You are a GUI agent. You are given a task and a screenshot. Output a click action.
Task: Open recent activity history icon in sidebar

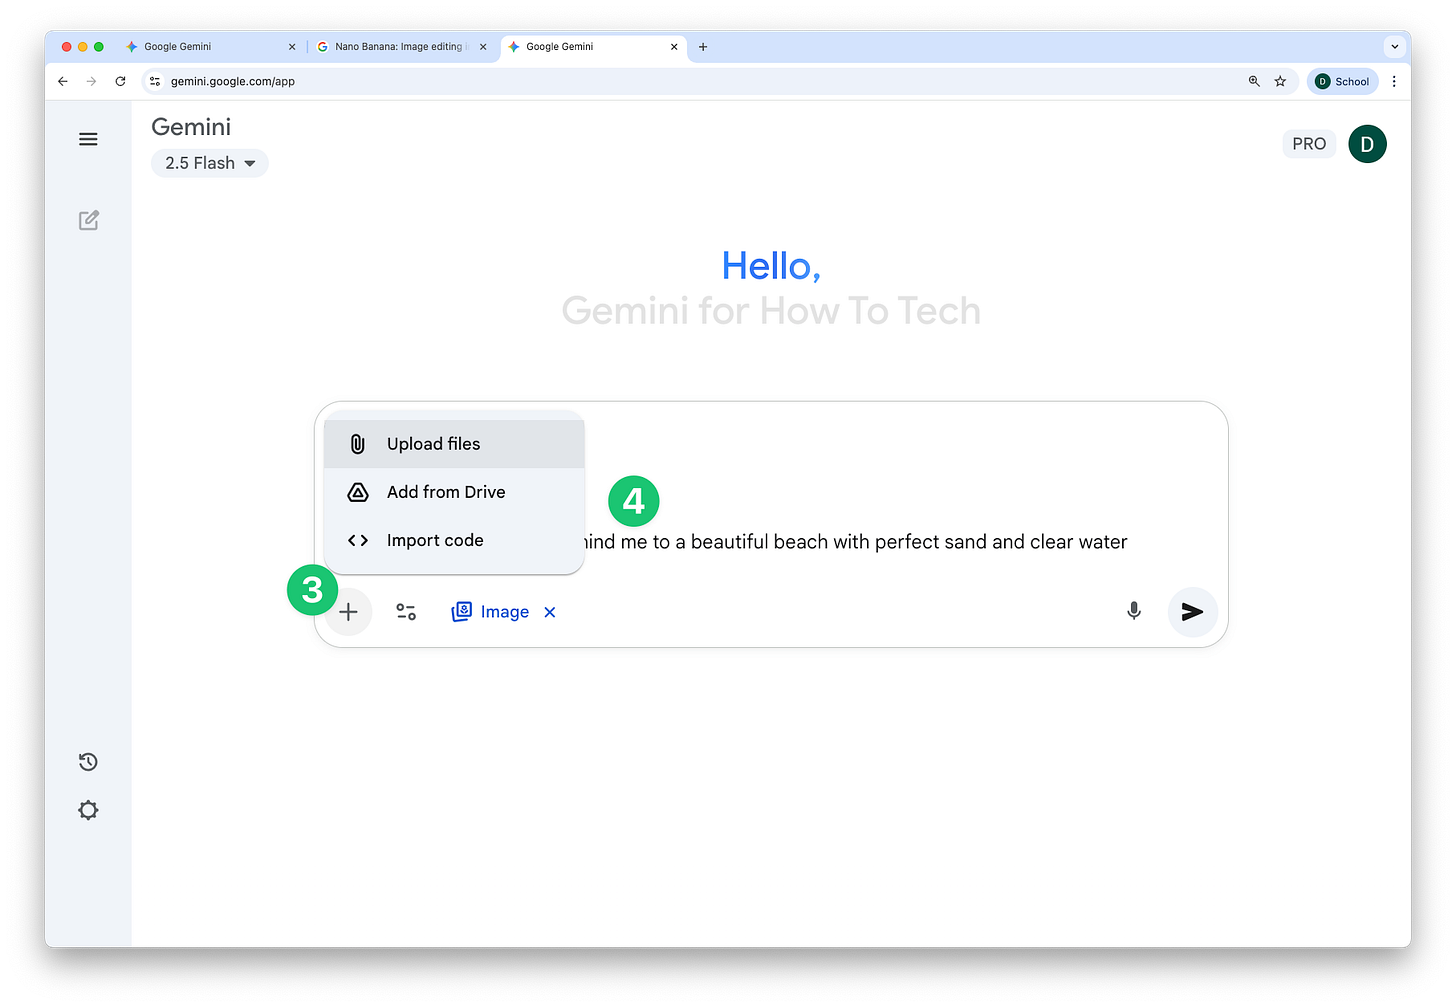coord(88,762)
